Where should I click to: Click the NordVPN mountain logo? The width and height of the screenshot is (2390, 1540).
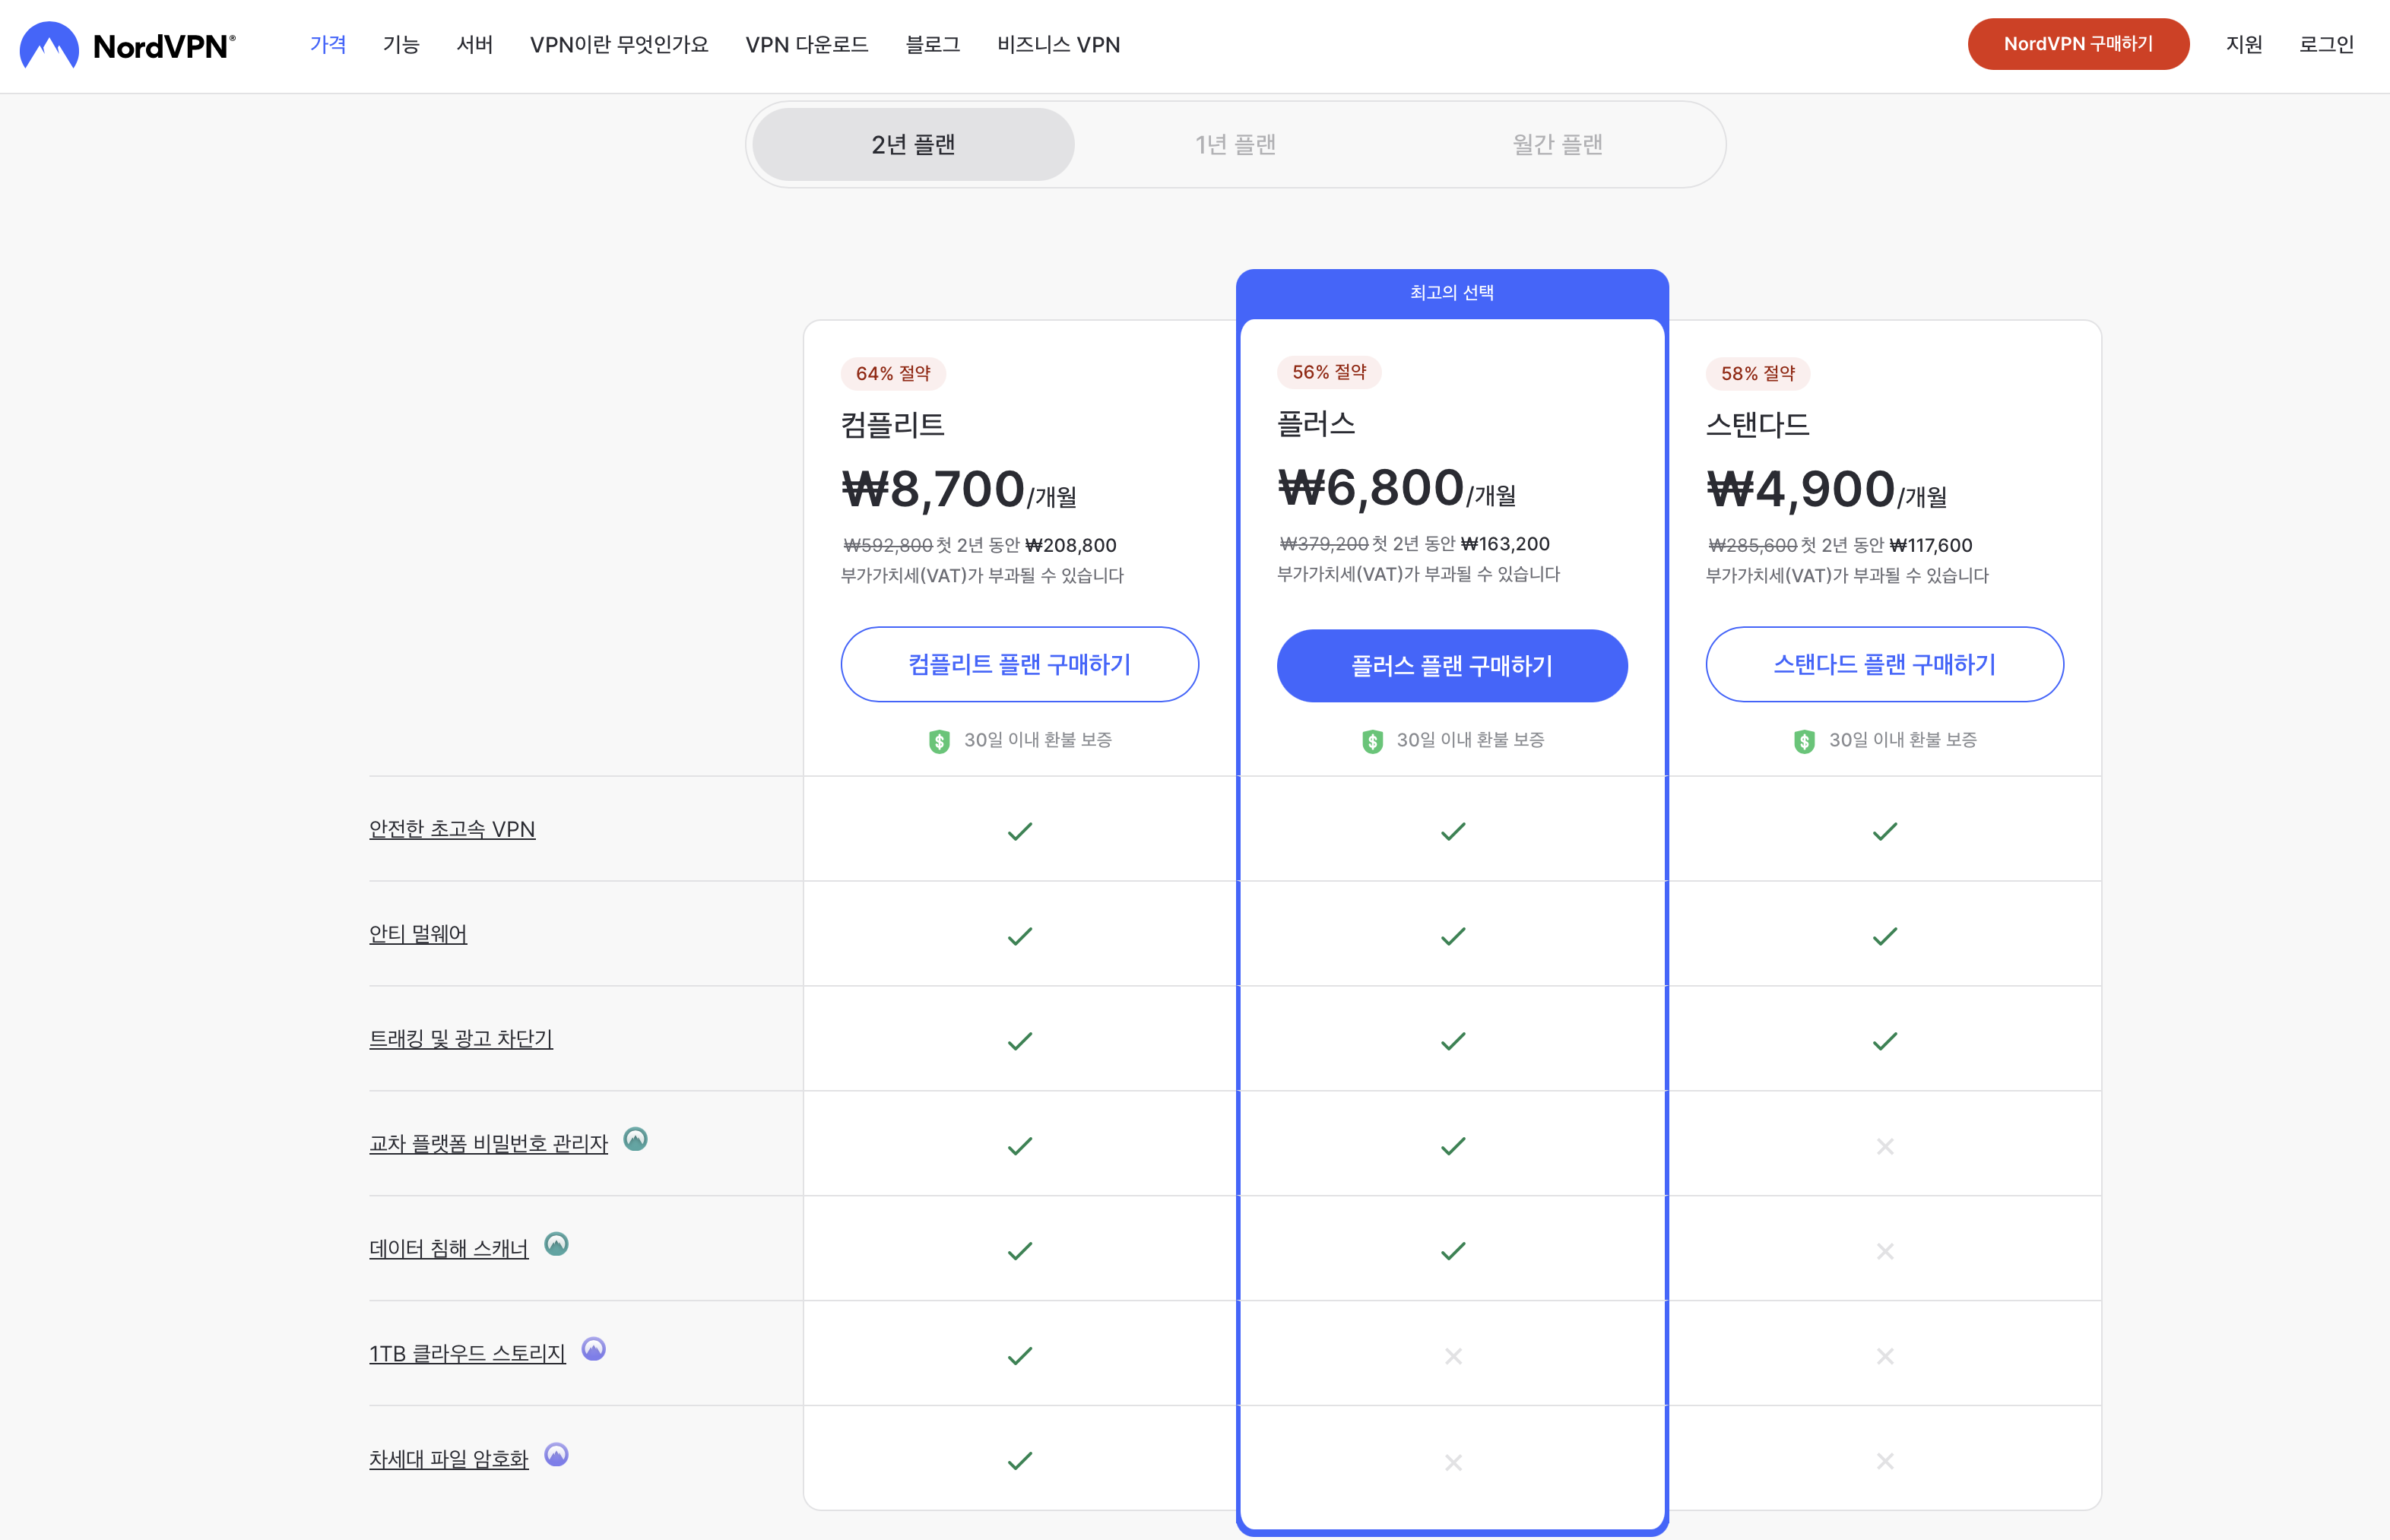pos(49,45)
